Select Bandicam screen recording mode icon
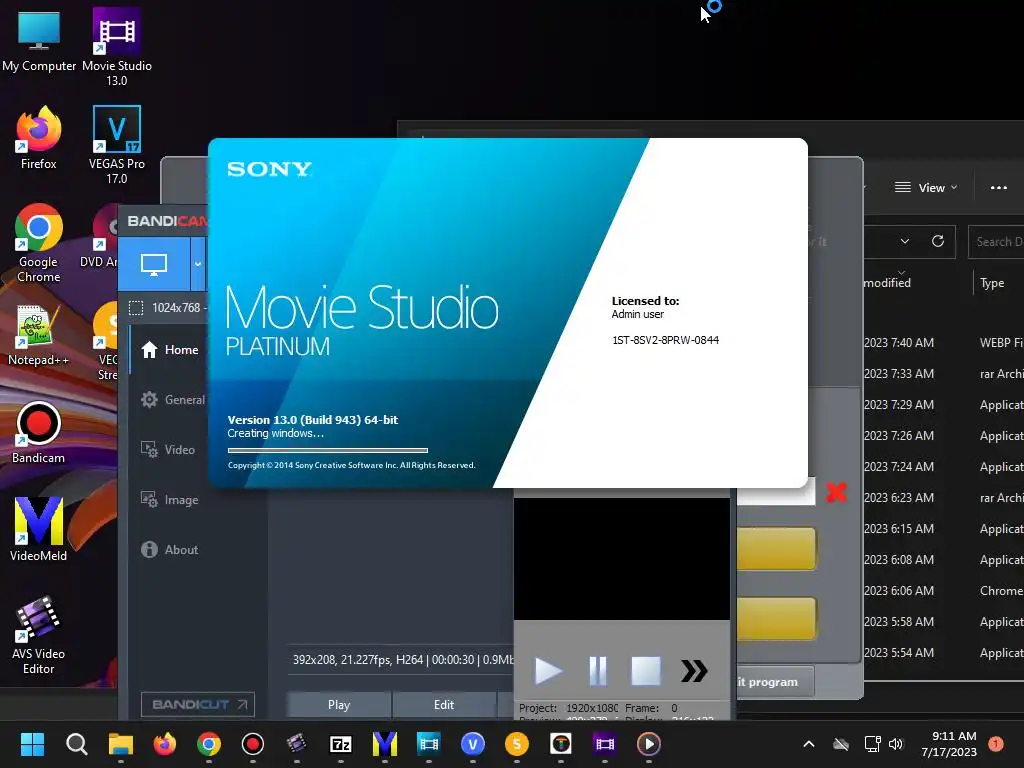 (154, 264)
